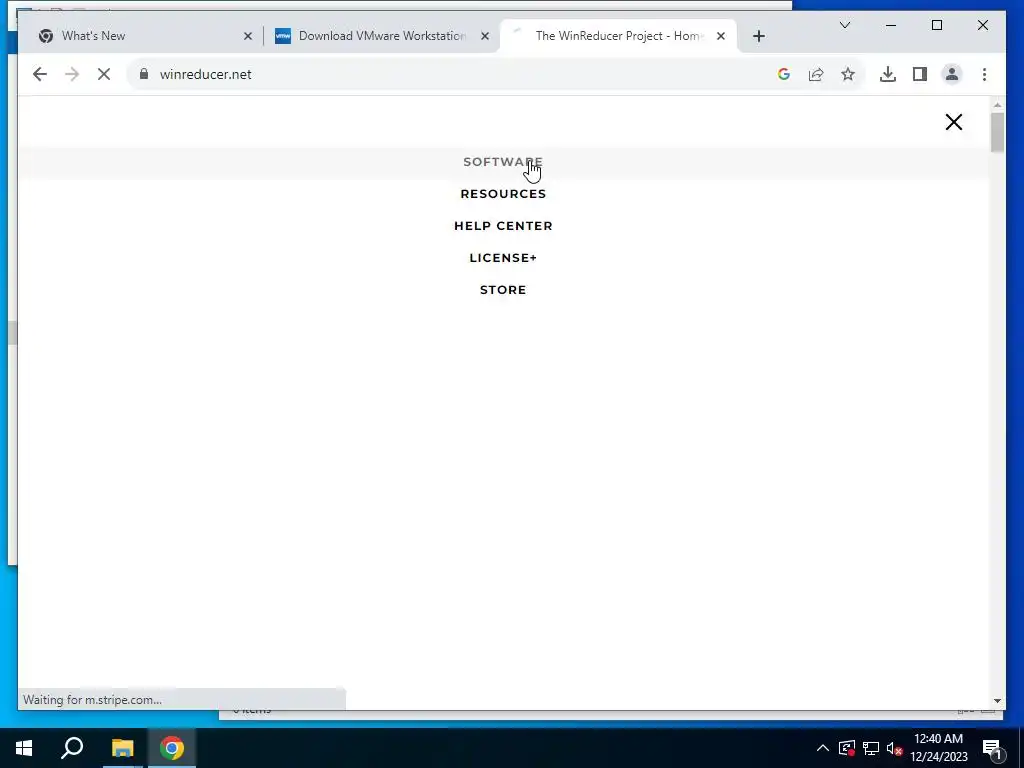Open the Windows notification center
This screenshot has height=768, width=1024.
[992, 748]
